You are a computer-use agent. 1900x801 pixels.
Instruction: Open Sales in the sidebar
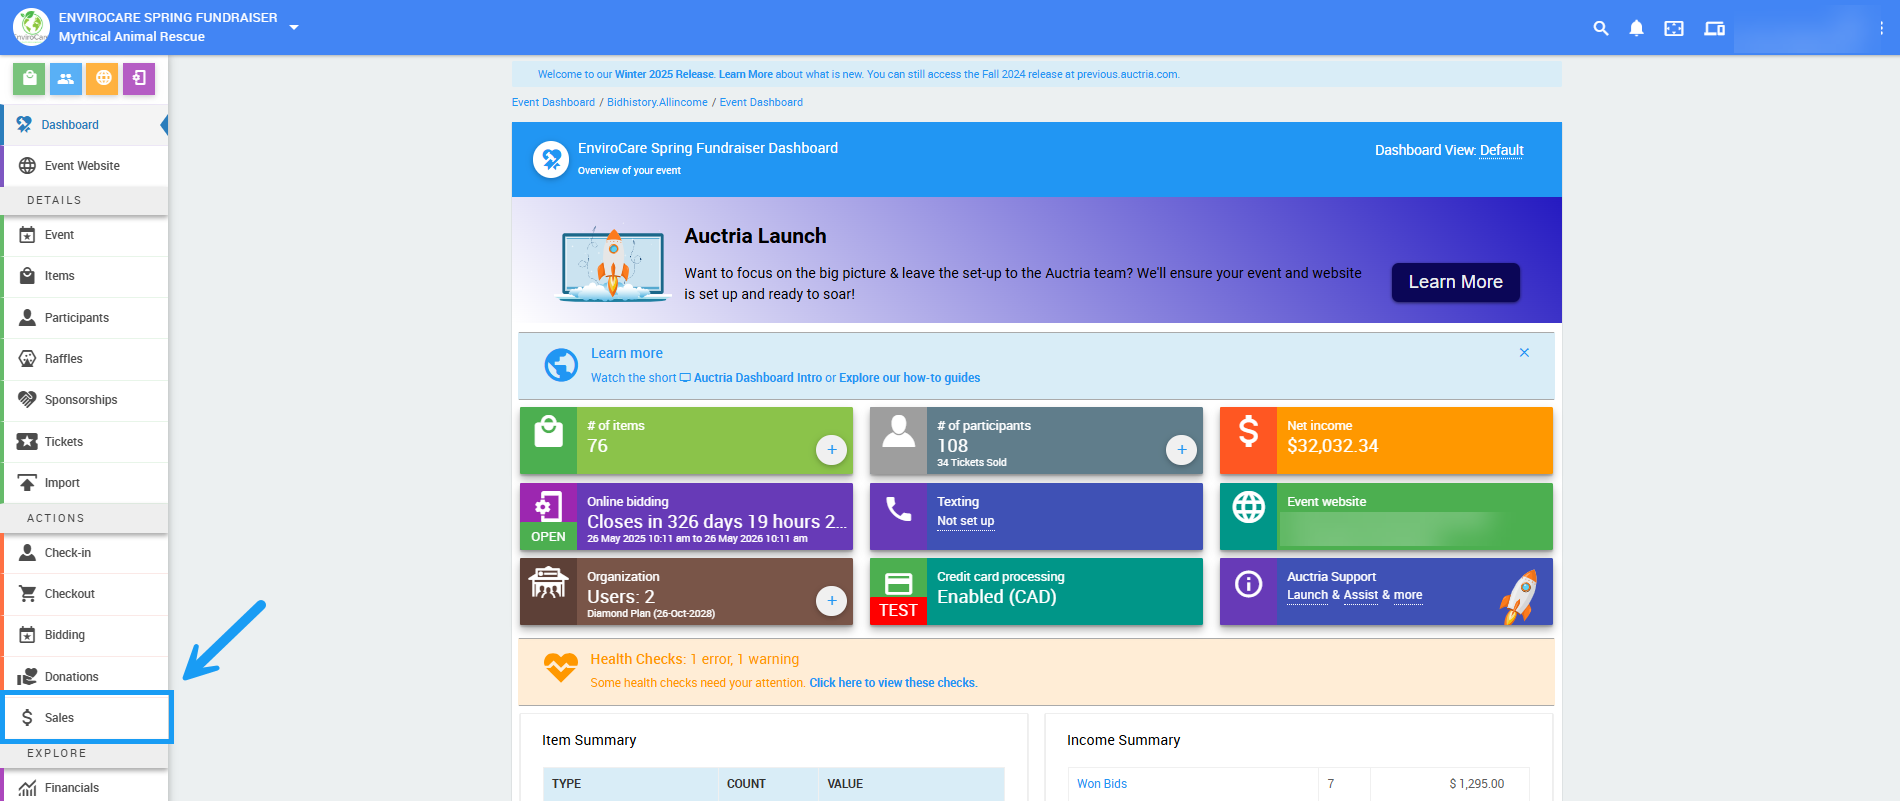(60, 718)
